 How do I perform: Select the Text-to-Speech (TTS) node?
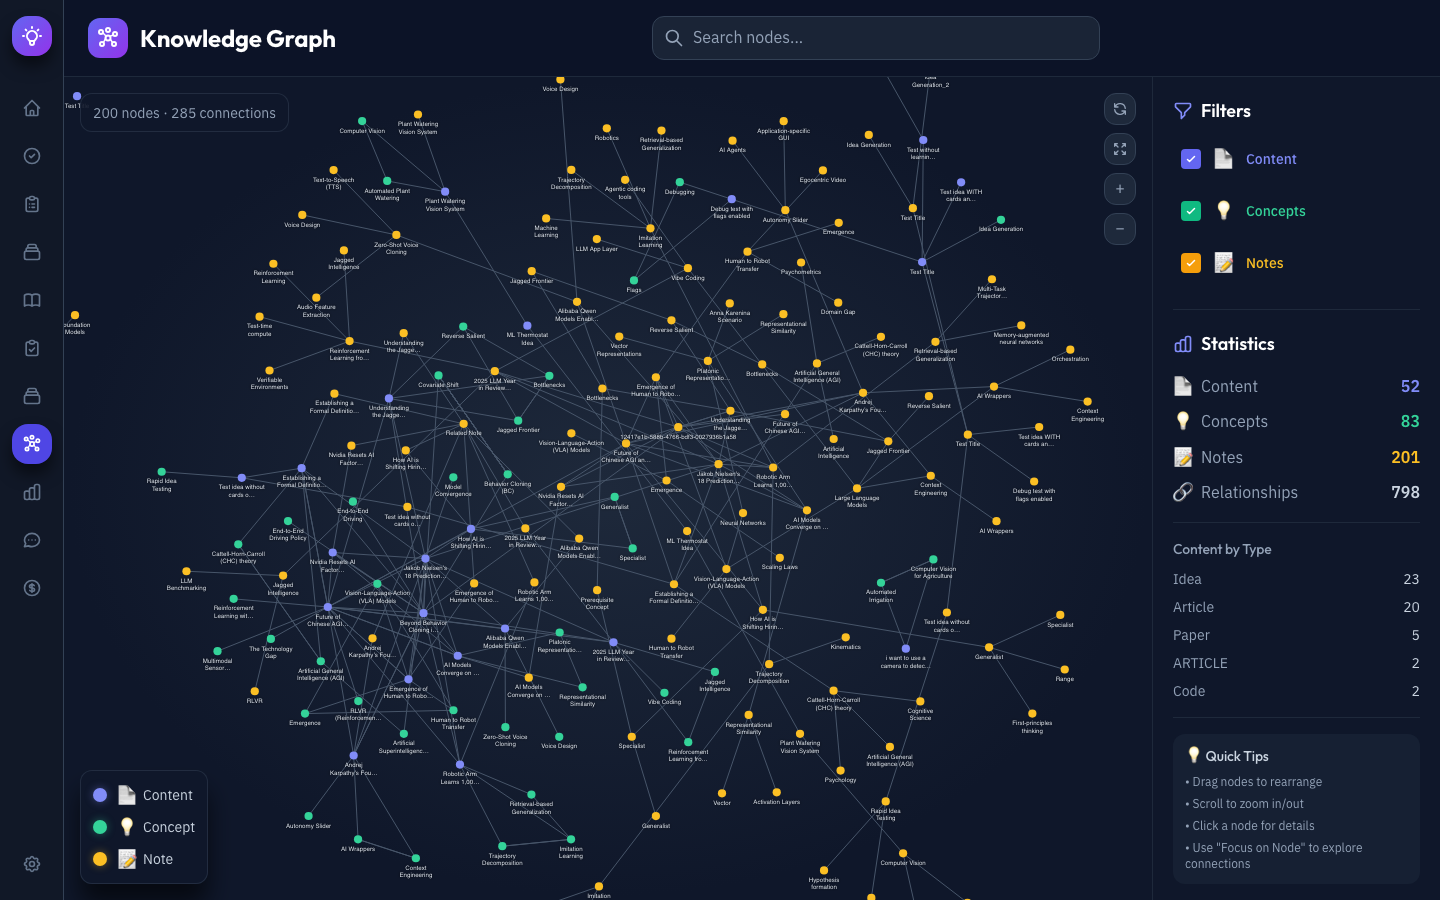click(333, 171)
